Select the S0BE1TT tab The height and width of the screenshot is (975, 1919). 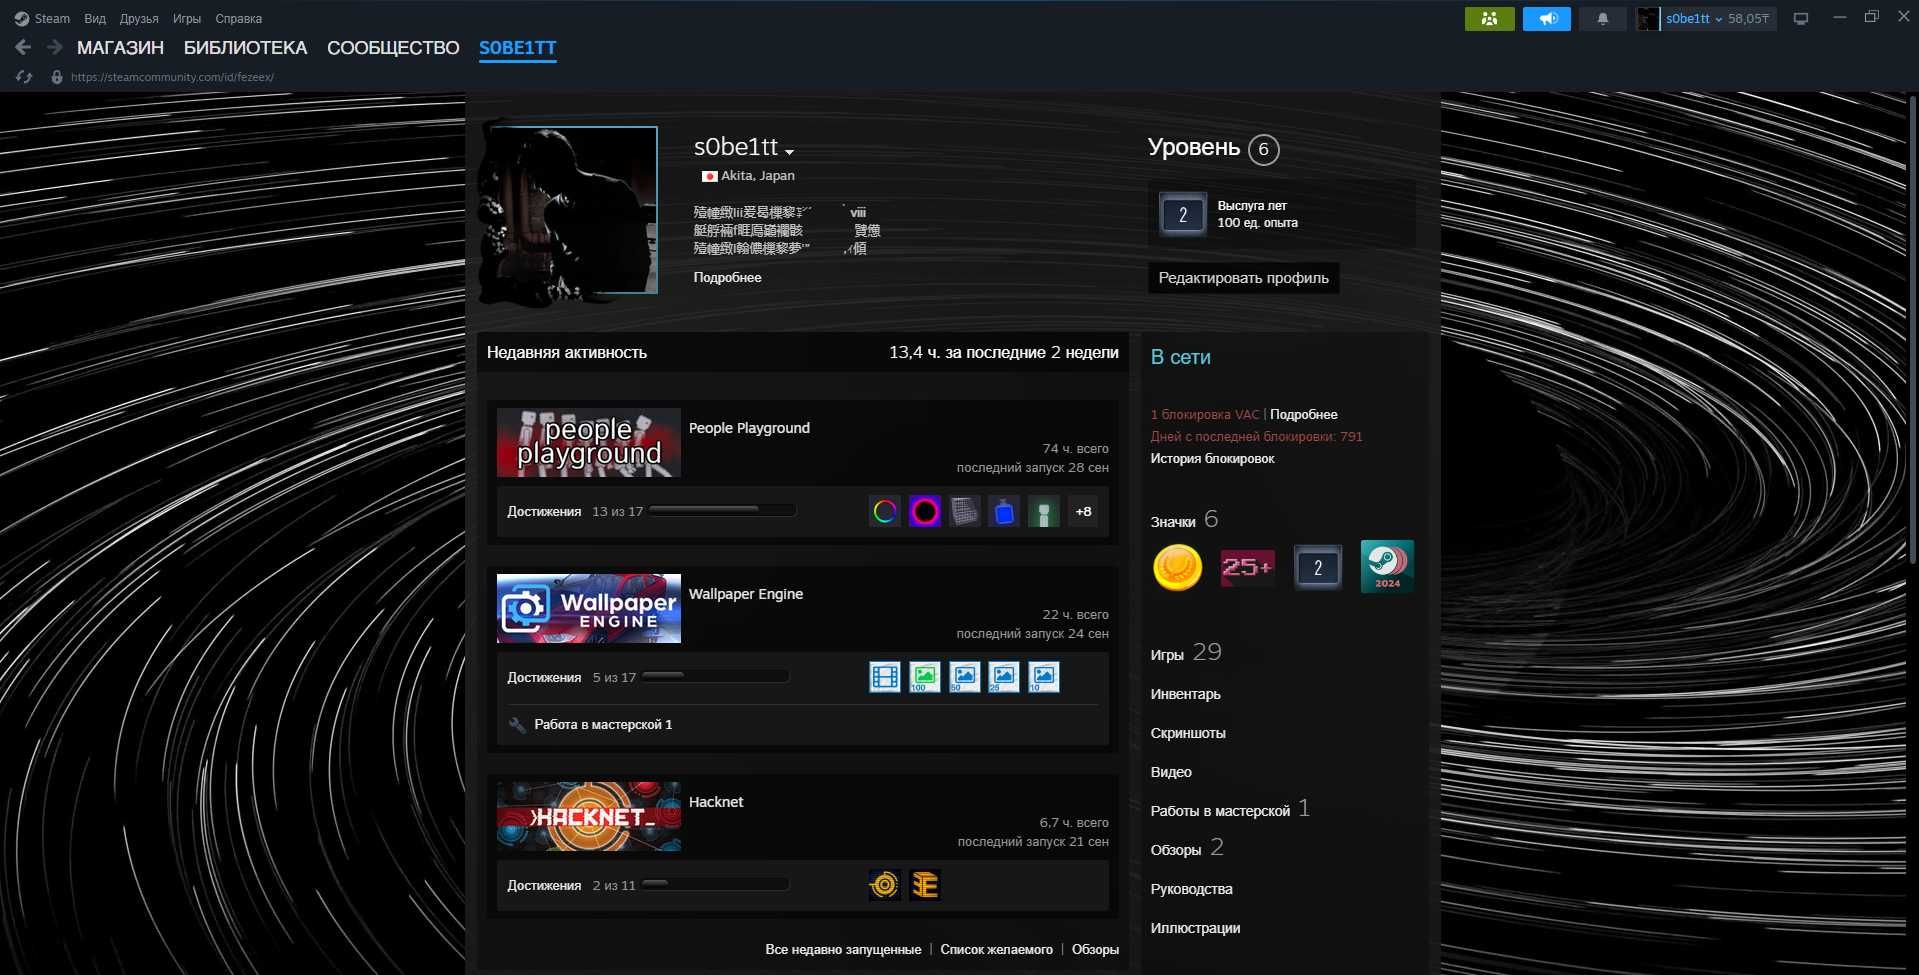coord(517,48)
